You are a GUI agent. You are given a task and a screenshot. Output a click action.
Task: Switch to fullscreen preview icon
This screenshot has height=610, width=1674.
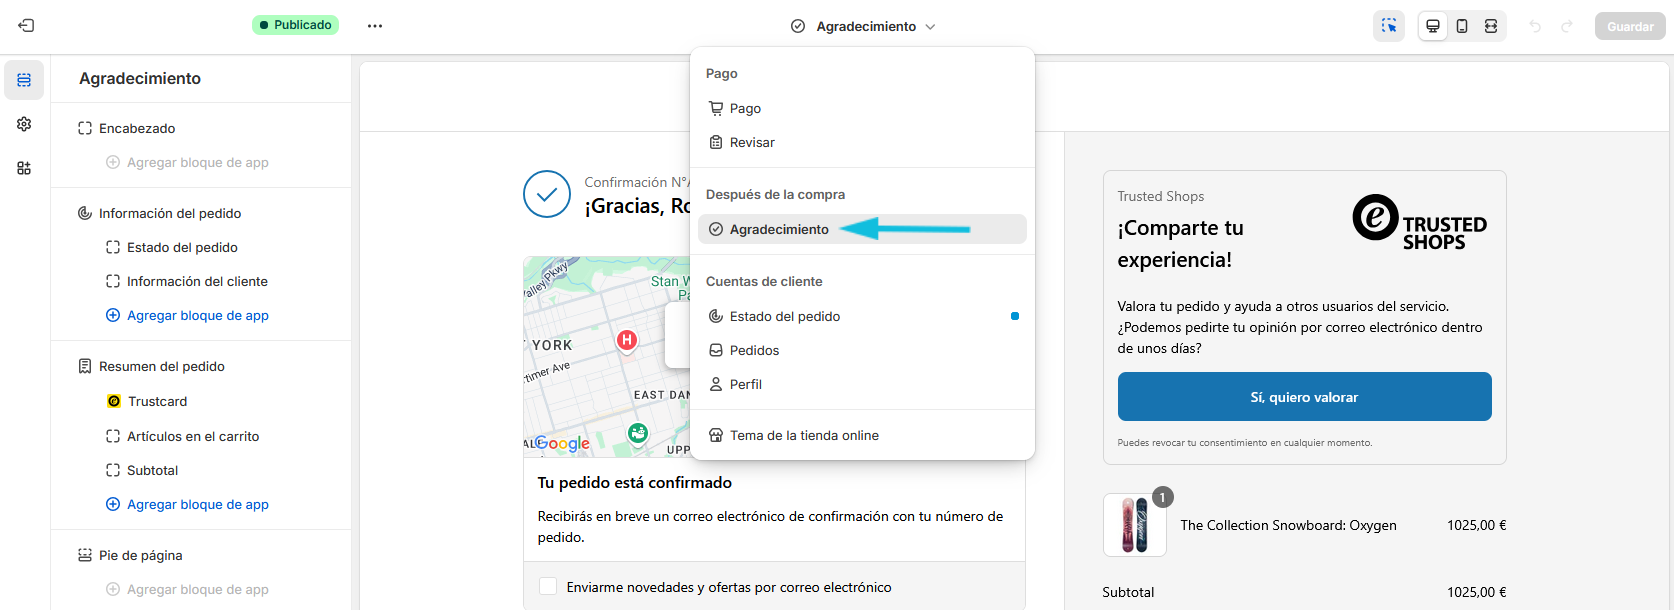pos(1491,26)
